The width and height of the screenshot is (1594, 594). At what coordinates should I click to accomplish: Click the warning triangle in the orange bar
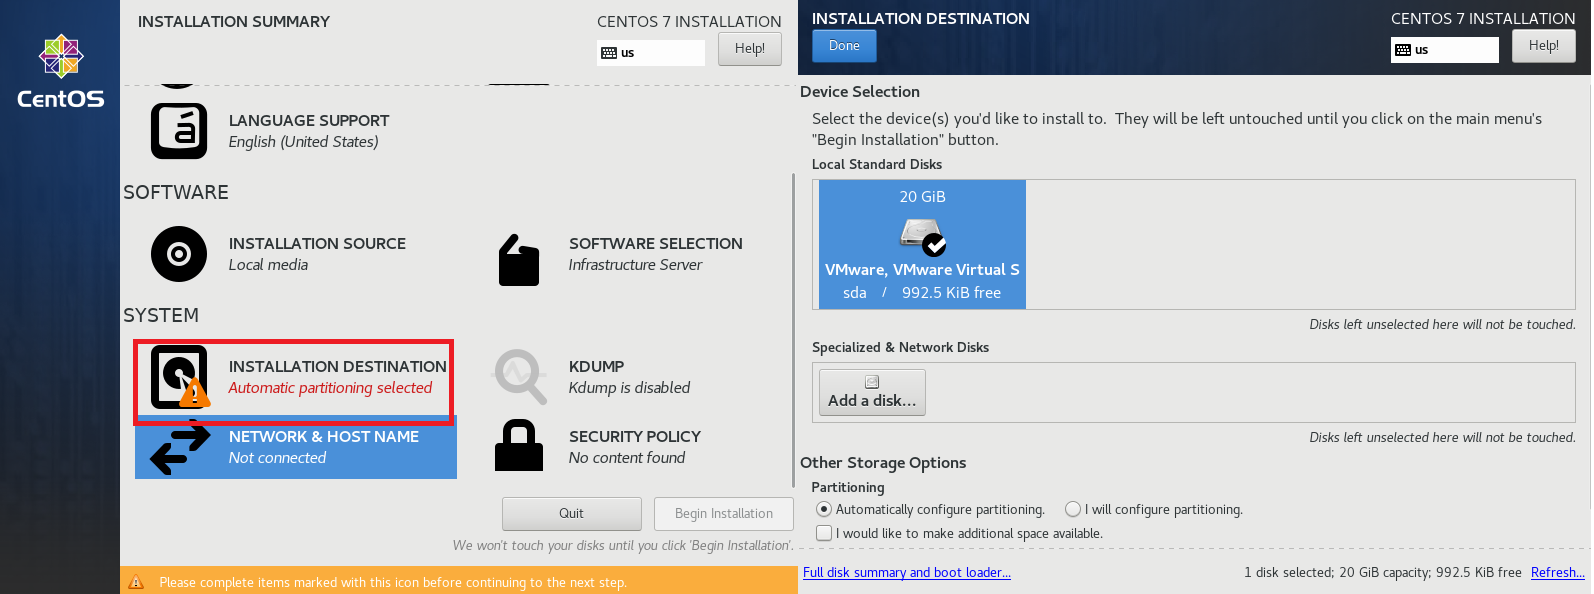137,582
